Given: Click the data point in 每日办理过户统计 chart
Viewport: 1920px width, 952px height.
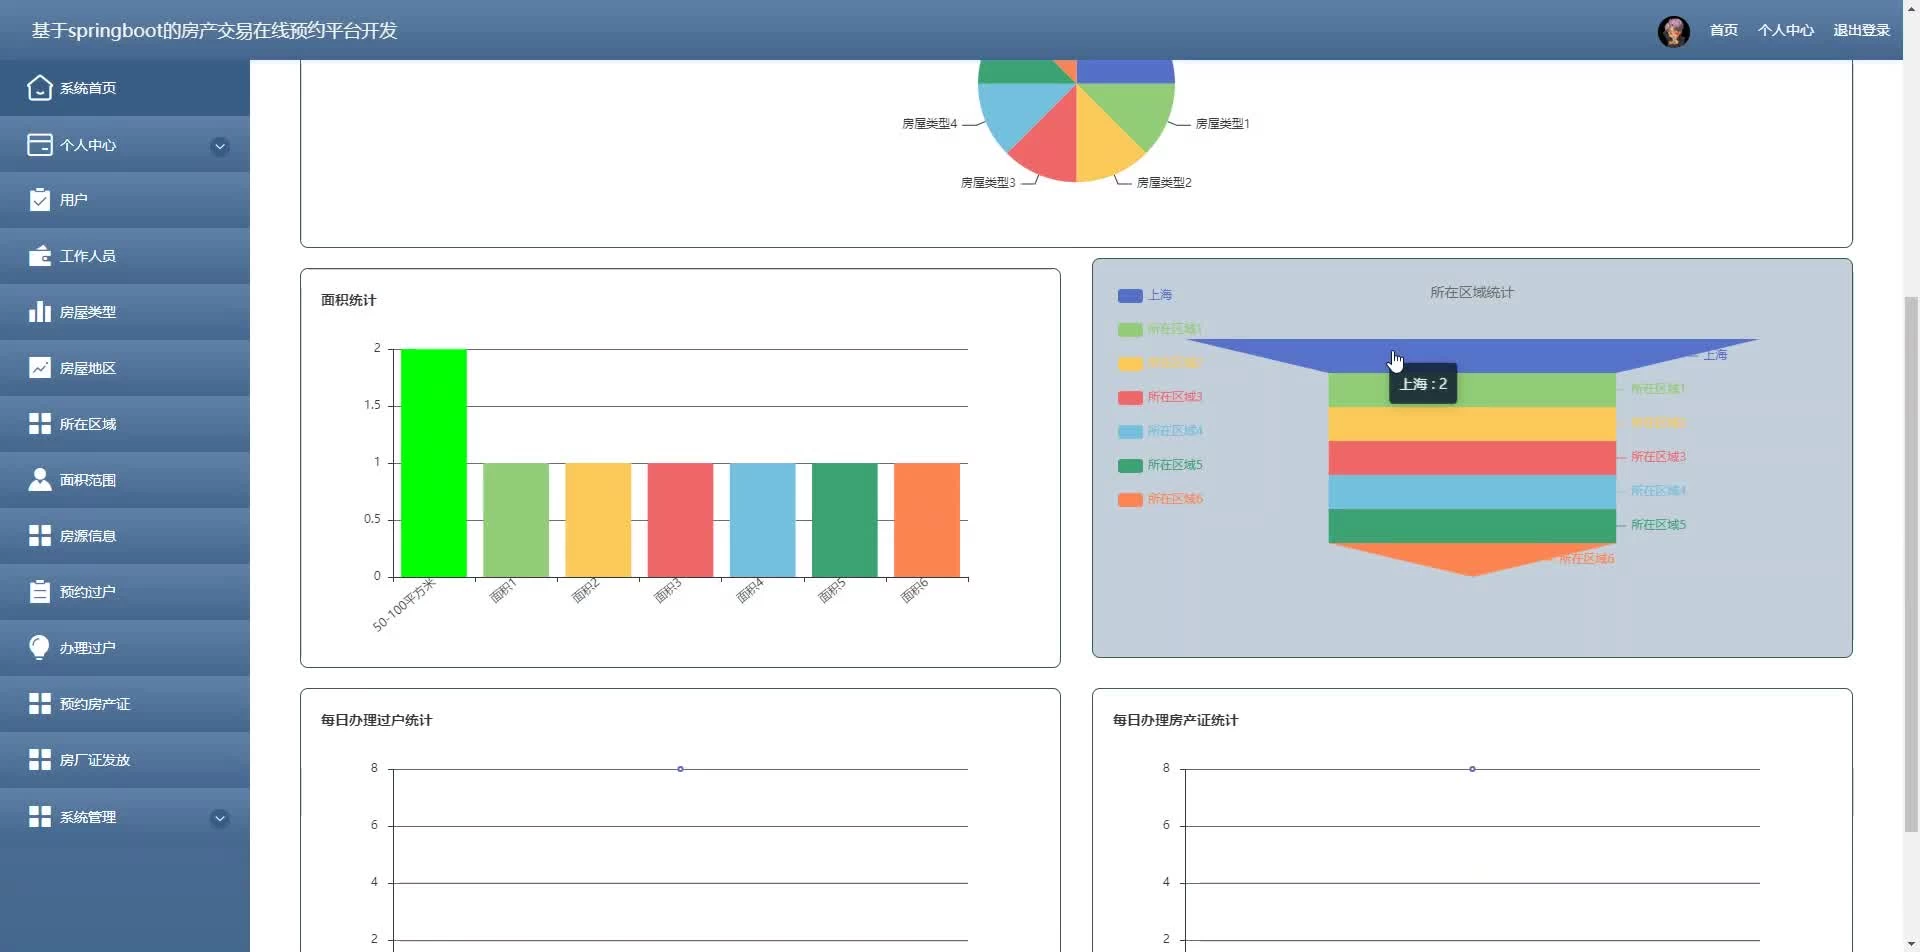Looking at the screenshot, I should (x=680, y=769).
